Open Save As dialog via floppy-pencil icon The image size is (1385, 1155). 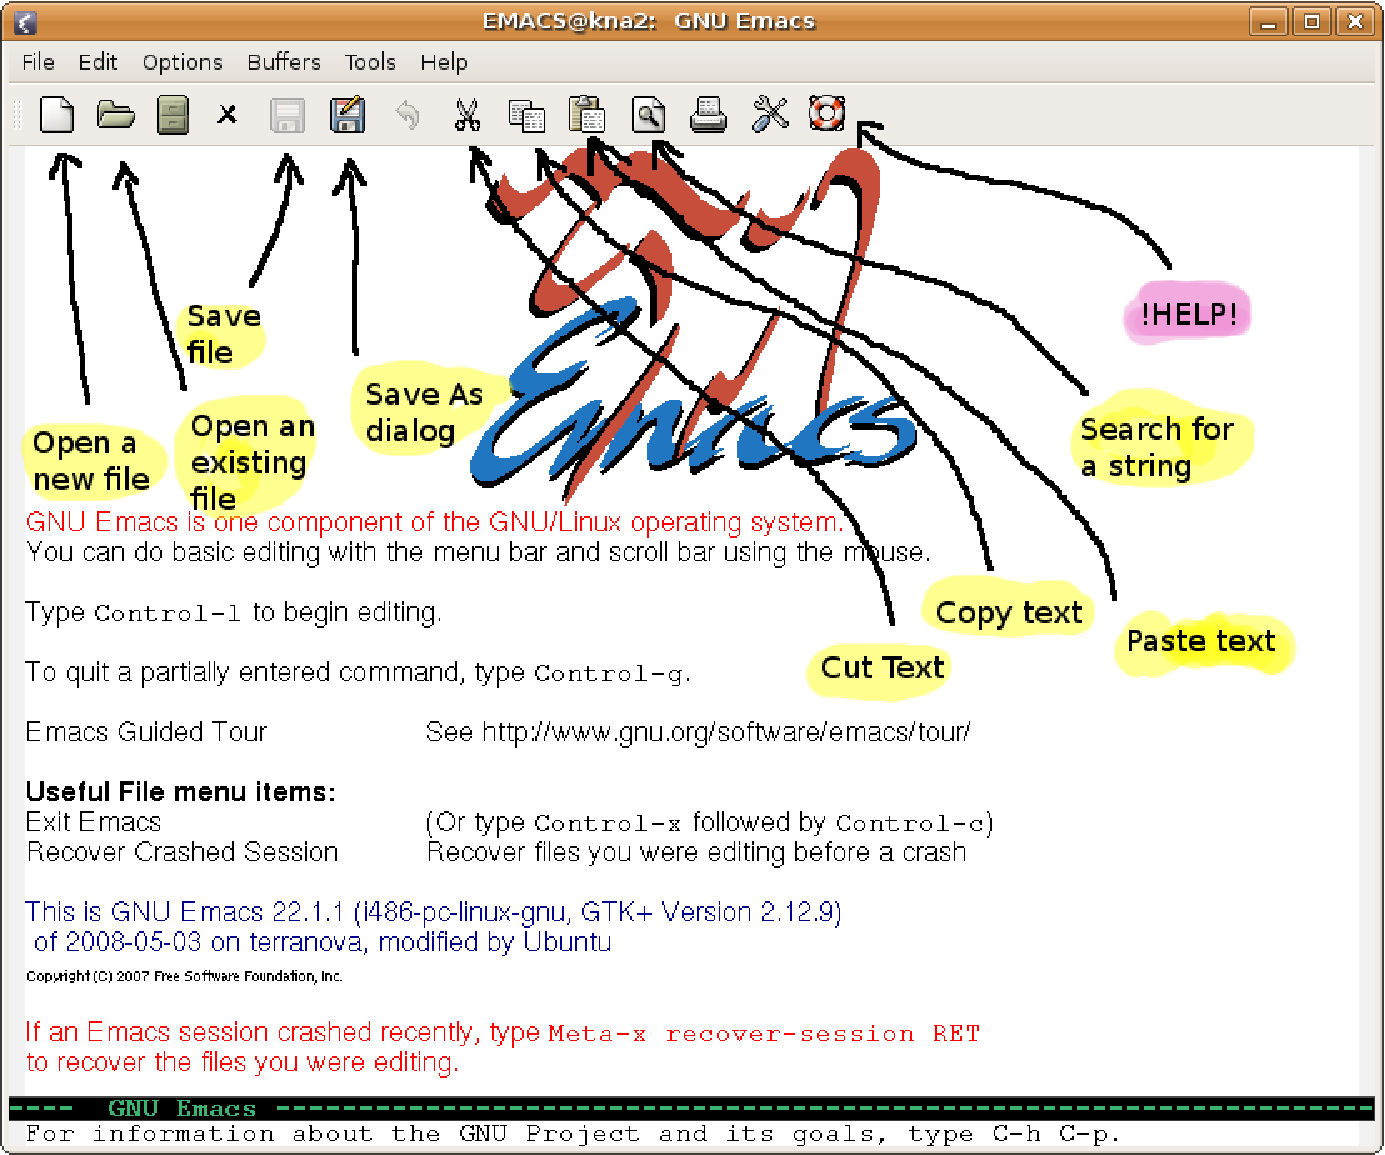pyautogui.click(x=347, y=115)
